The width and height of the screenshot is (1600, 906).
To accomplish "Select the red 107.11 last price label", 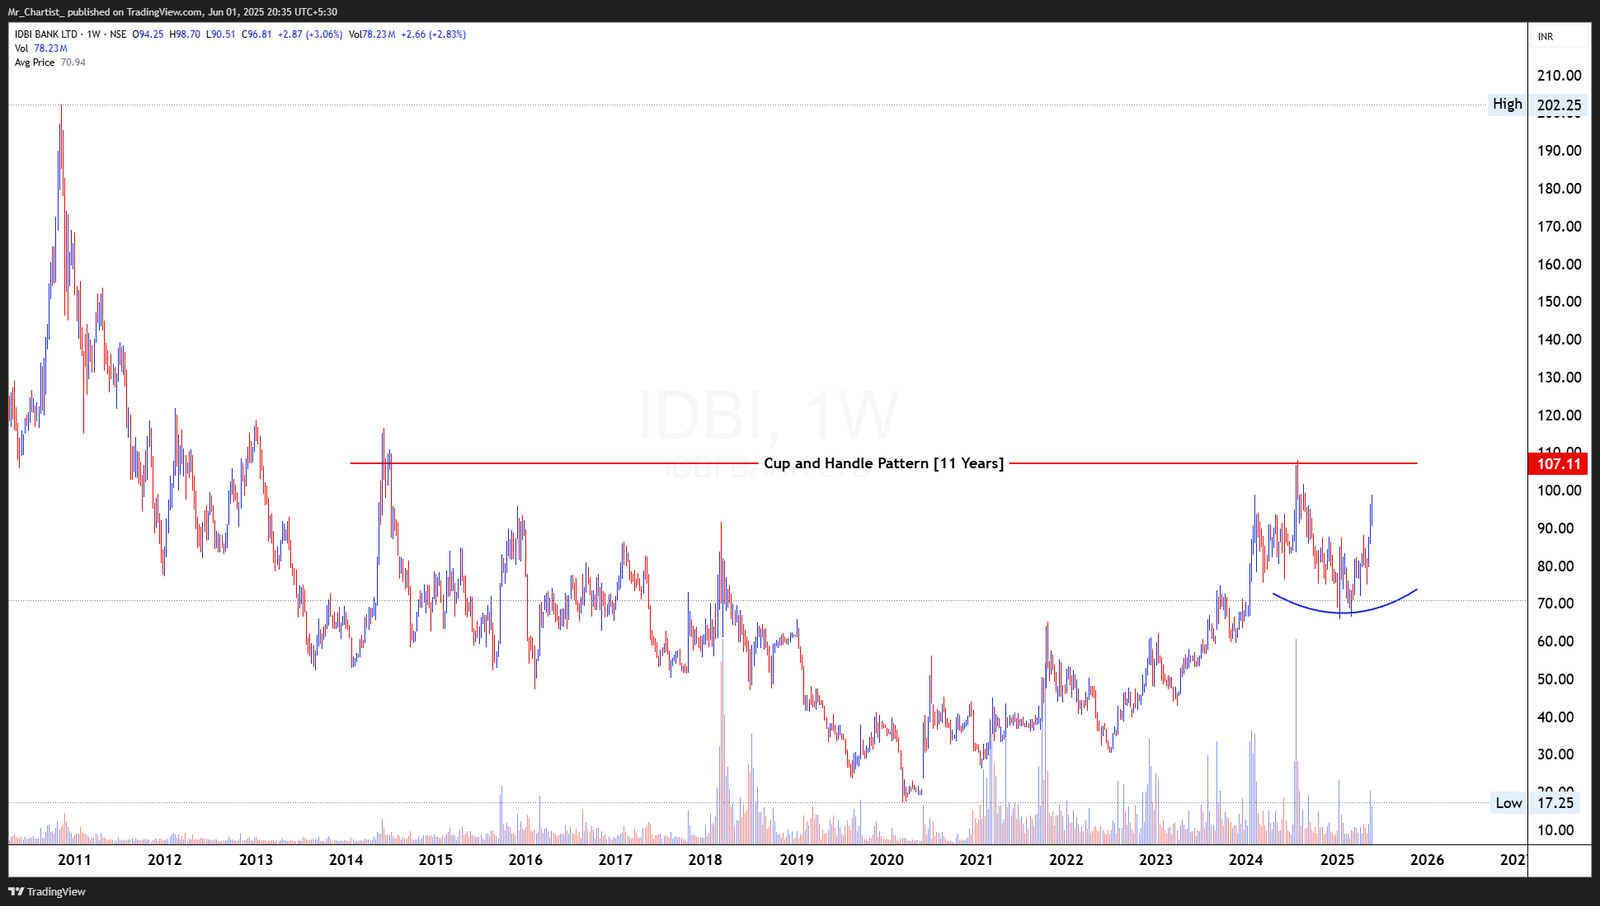I will [x=1557, y=463].
